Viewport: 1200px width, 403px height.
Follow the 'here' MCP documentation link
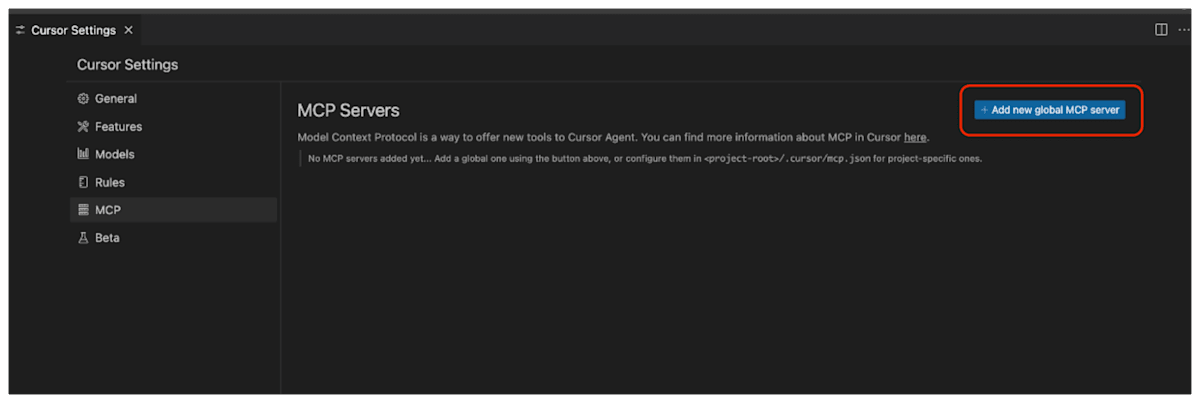[915, 137]
